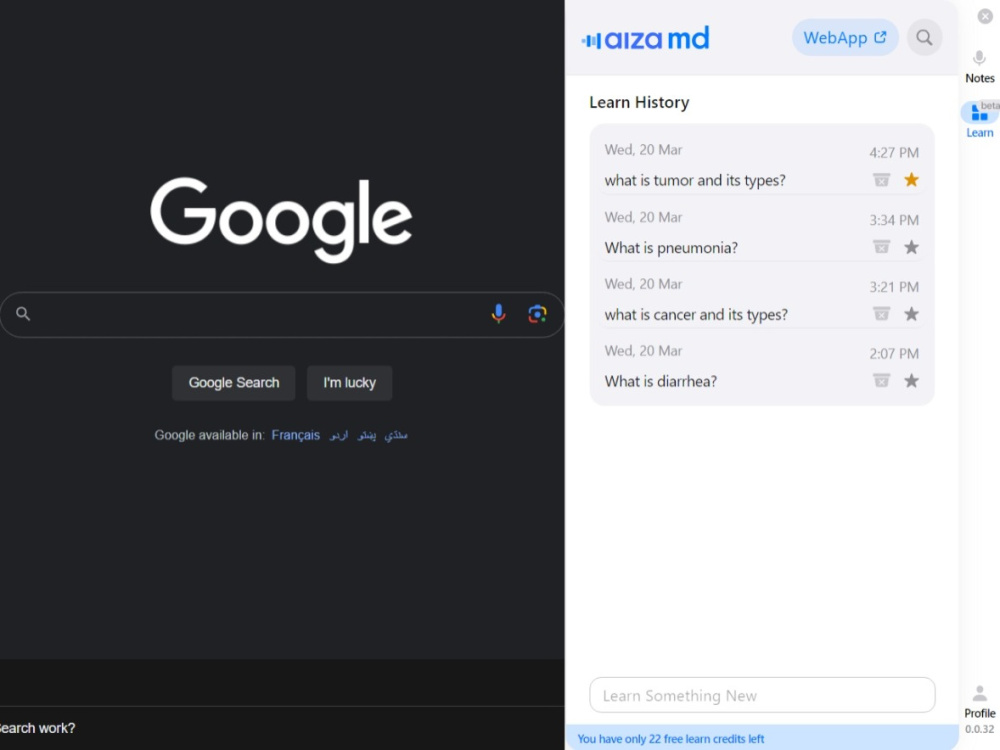
Task: Archive the What is diarrhea entry
Action: tap(881, 381)
